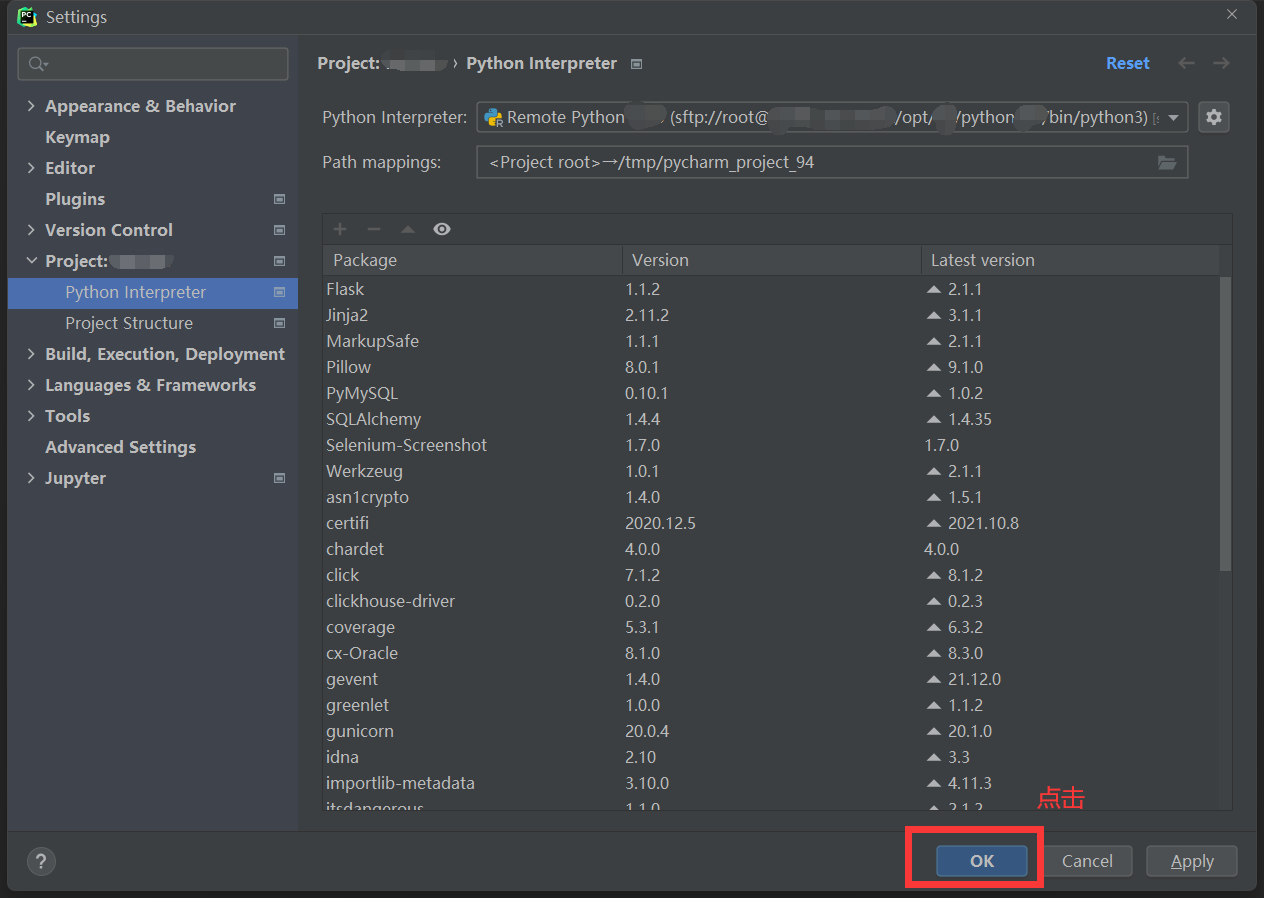The height and width of the screenshot is (898, 1264).
Task: Click the PyCharm logo in the title bar
Action: 28,17
